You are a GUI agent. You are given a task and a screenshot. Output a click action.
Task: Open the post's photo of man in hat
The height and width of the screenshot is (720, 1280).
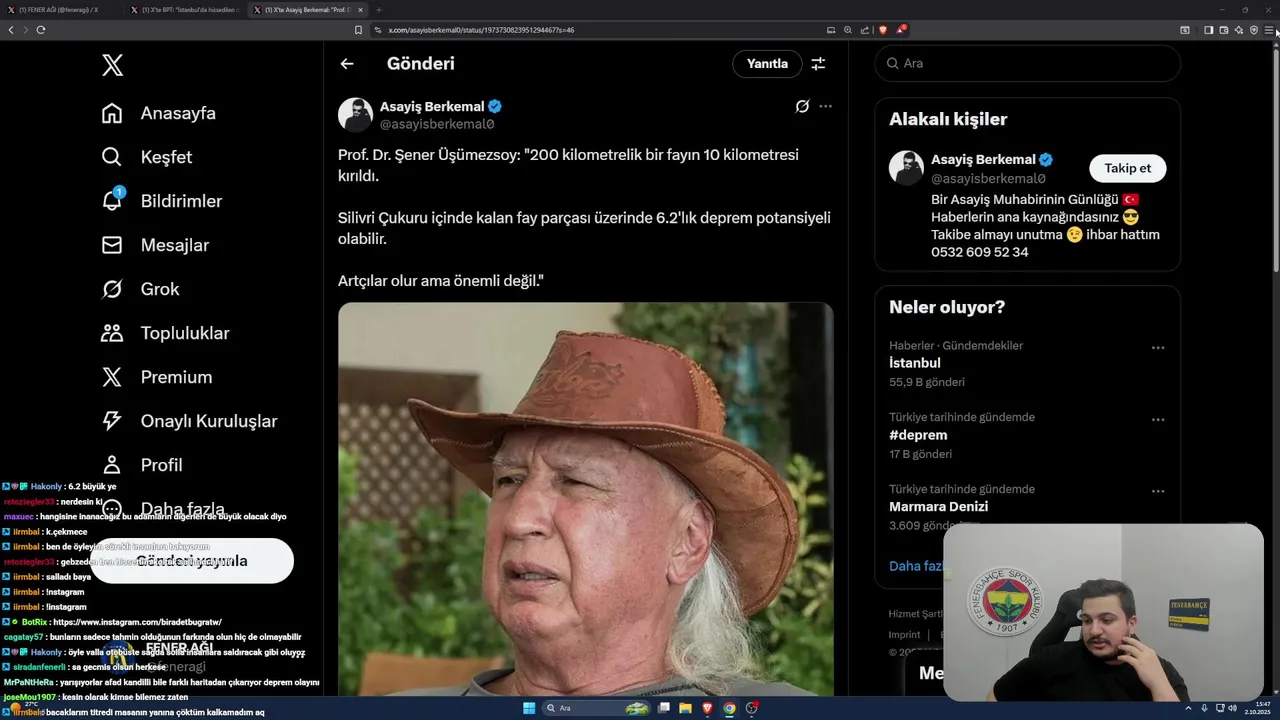tap(585, 500)
